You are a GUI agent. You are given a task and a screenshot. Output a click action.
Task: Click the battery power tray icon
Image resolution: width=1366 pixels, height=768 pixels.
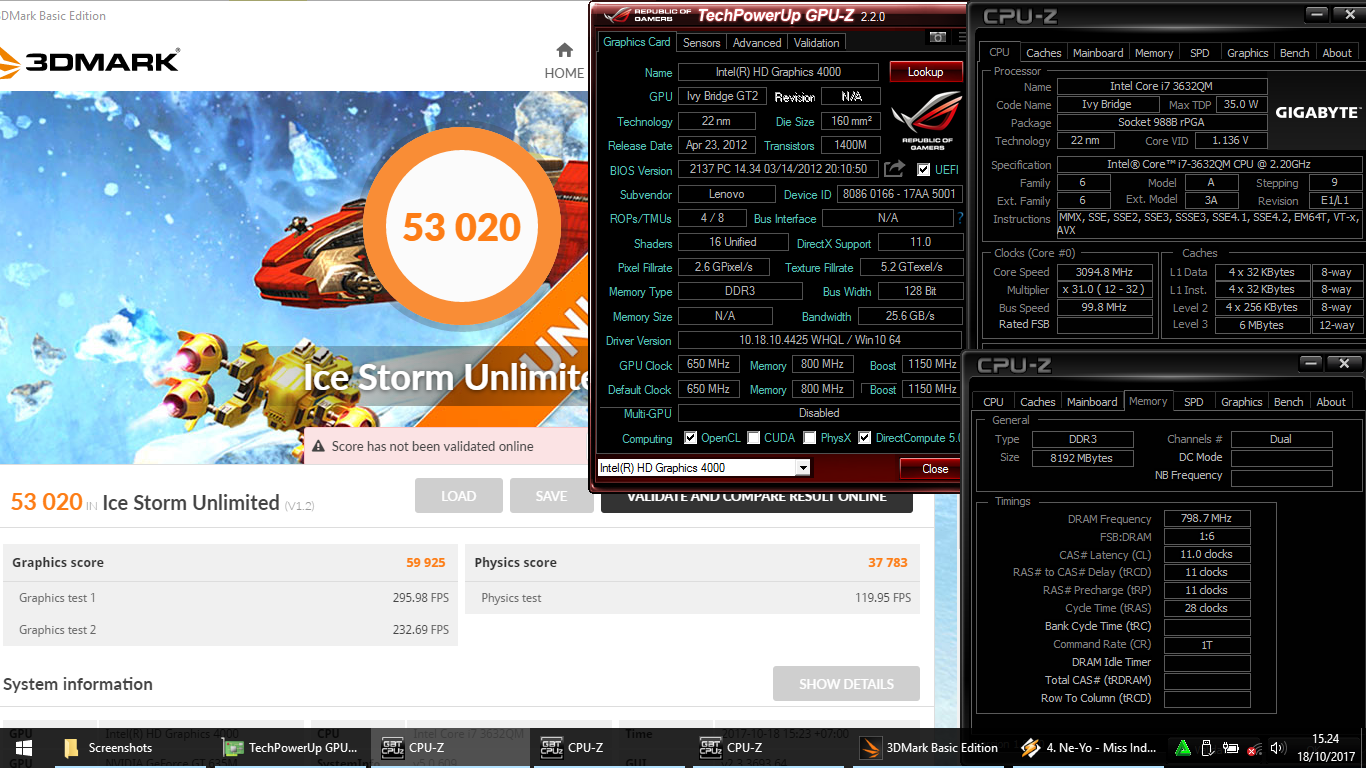point(1231,747)
